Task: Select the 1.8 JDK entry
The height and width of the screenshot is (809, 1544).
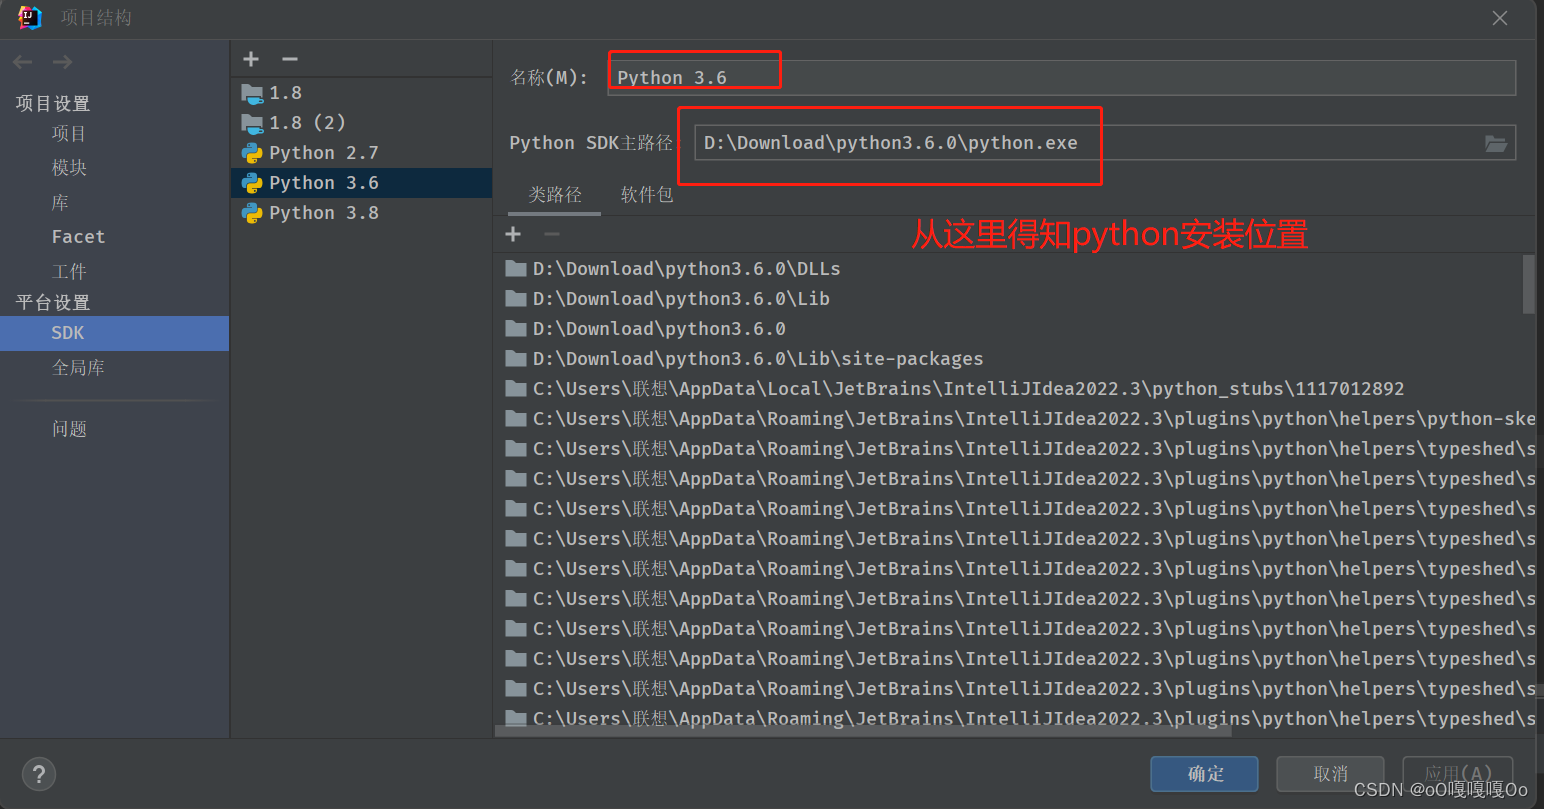Action: tap(362, 93)
